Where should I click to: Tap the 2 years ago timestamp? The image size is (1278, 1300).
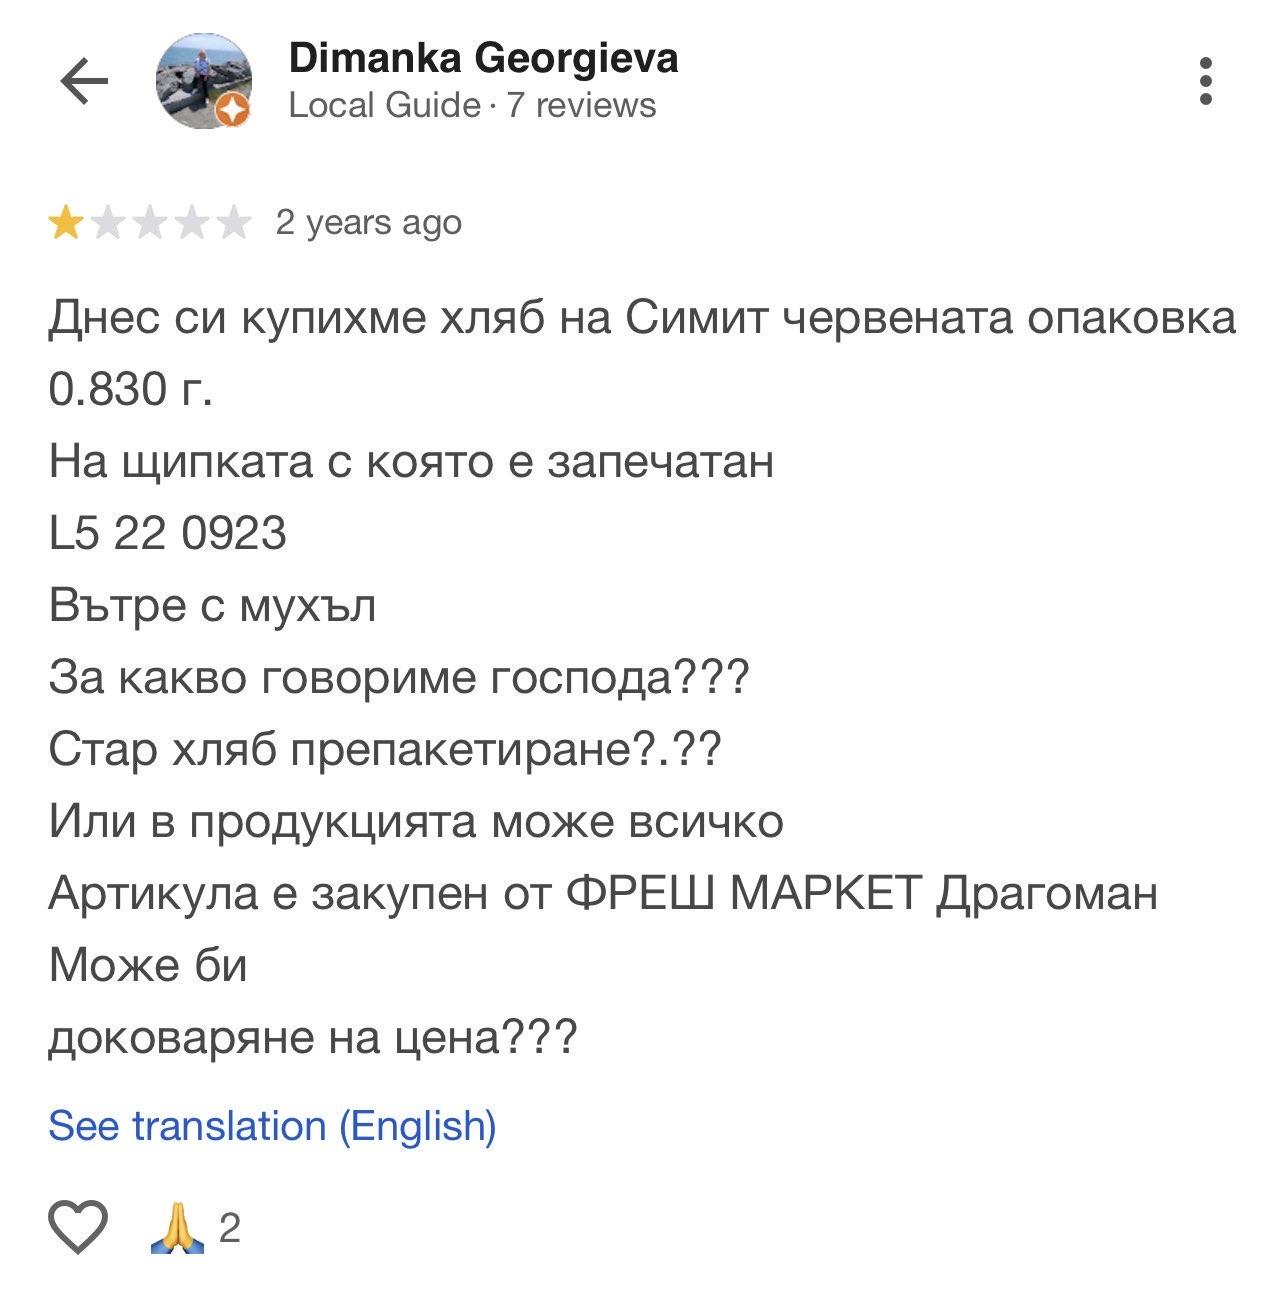(x=368, y=222)
